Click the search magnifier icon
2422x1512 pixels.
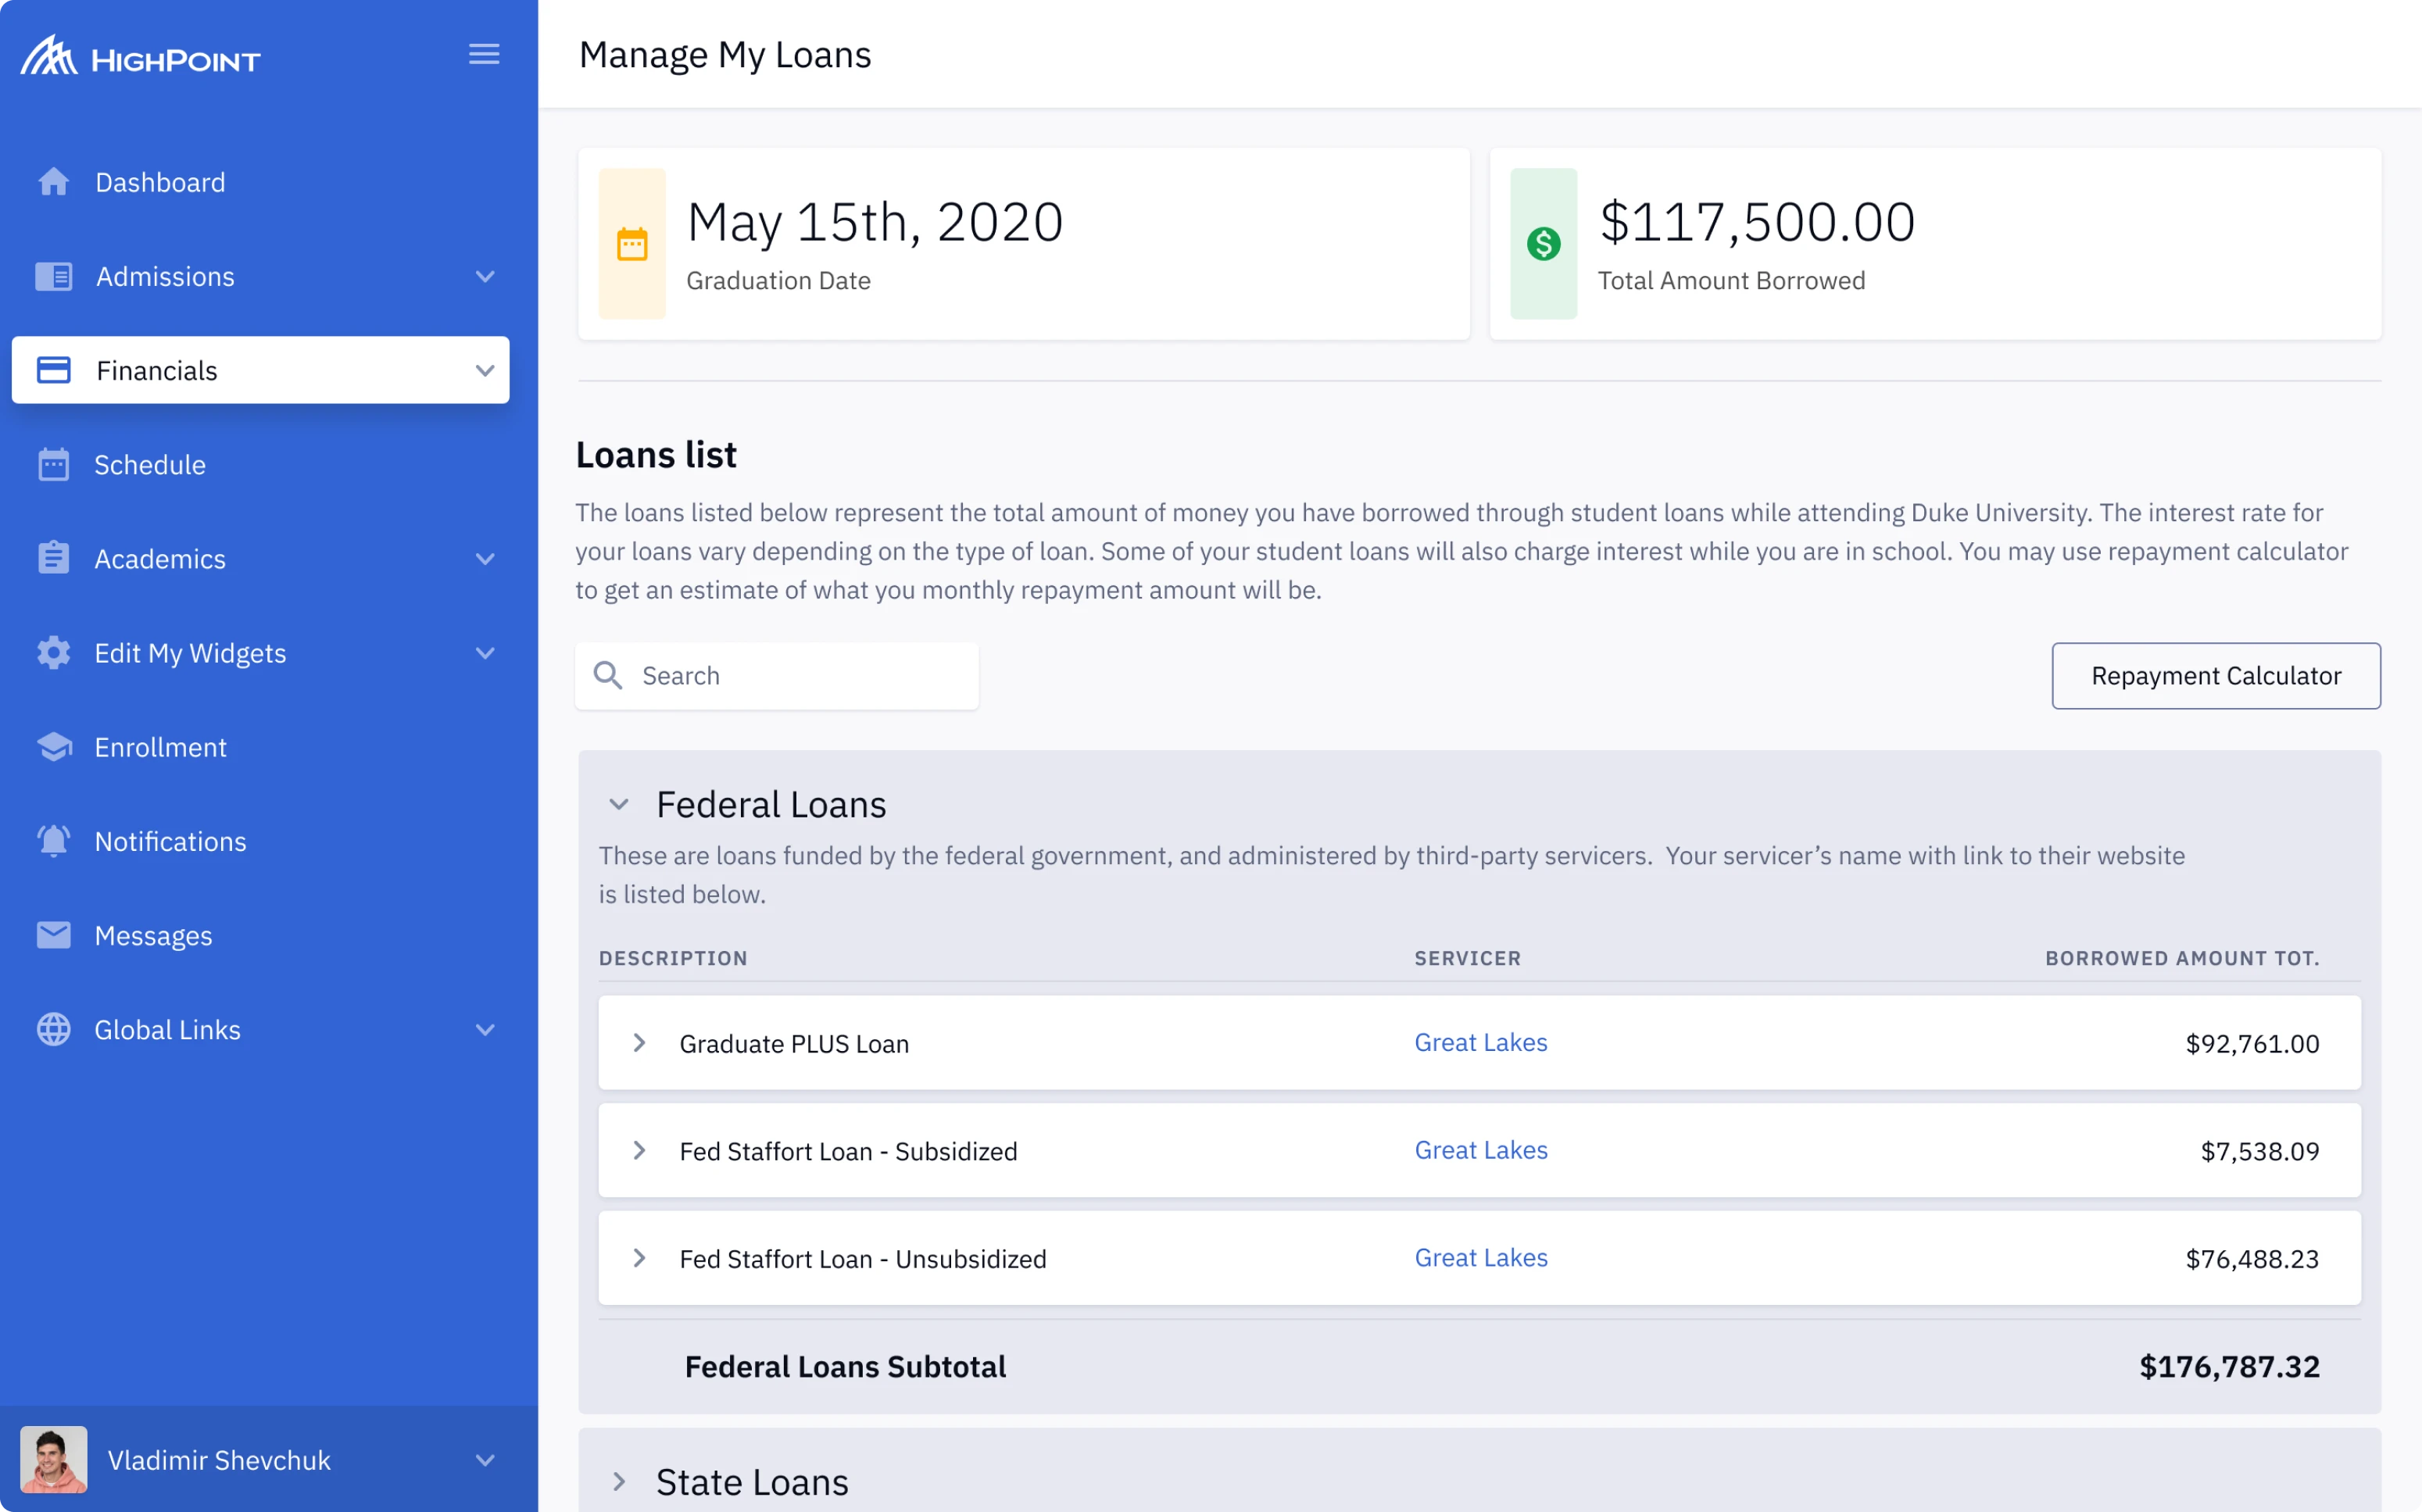pyautogui.click(x=607, y=675)
